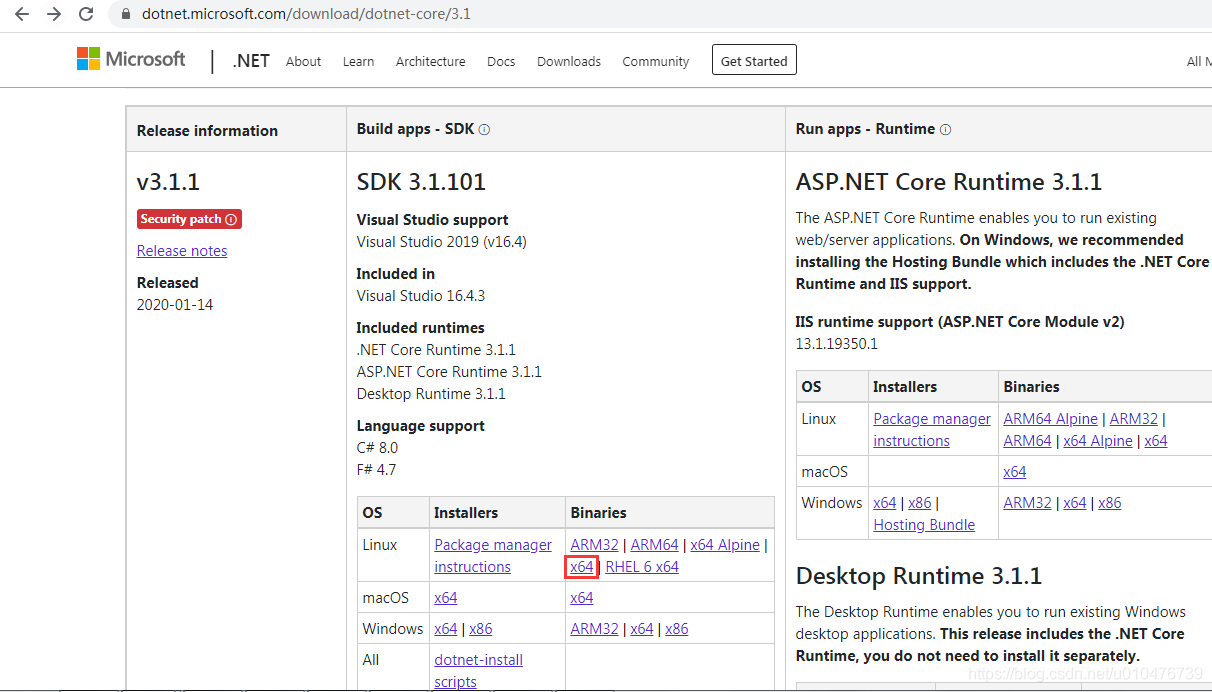This screenshot has width=1212, height=692.
Task: Click the padlock icon in the address bar
Action: tap(125, 15)
